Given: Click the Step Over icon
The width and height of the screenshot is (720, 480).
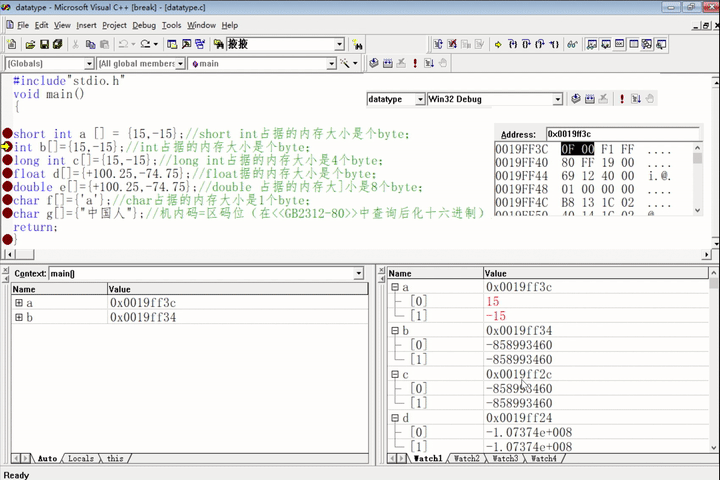Looking at the screenshot, I should [526, 44].
